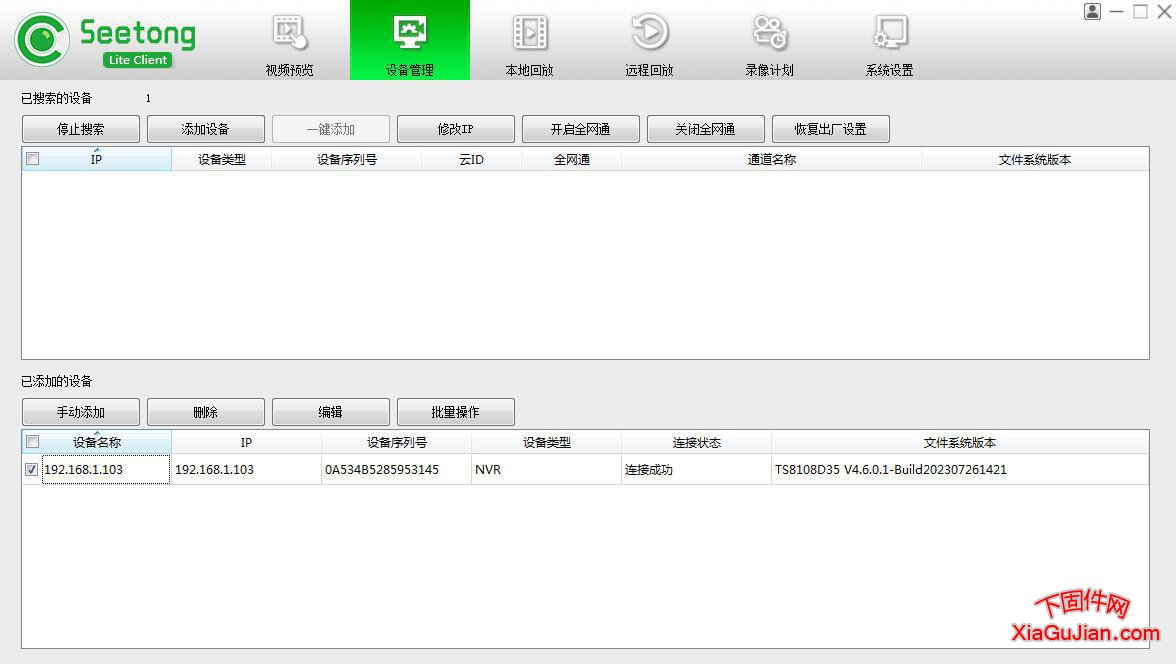Screen dimensions: 1176x664
Task: Sort searched devices by 通道名称 column
Action: [x=771, y=159]
